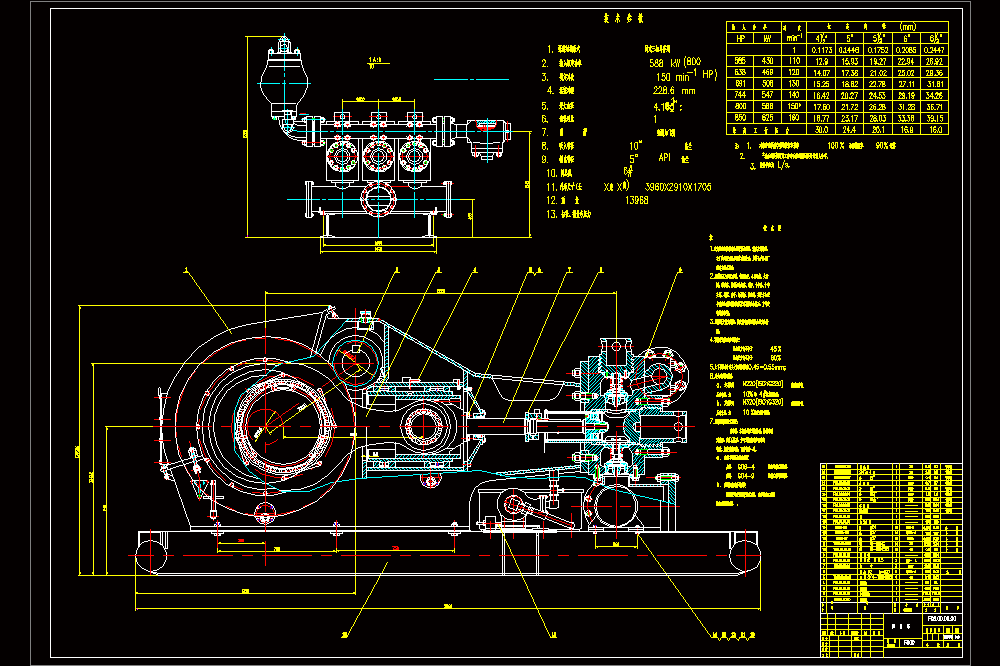Click the 3960X2910X1705 dimensions text
The image size is (1000, 666).
click(678, 187)
